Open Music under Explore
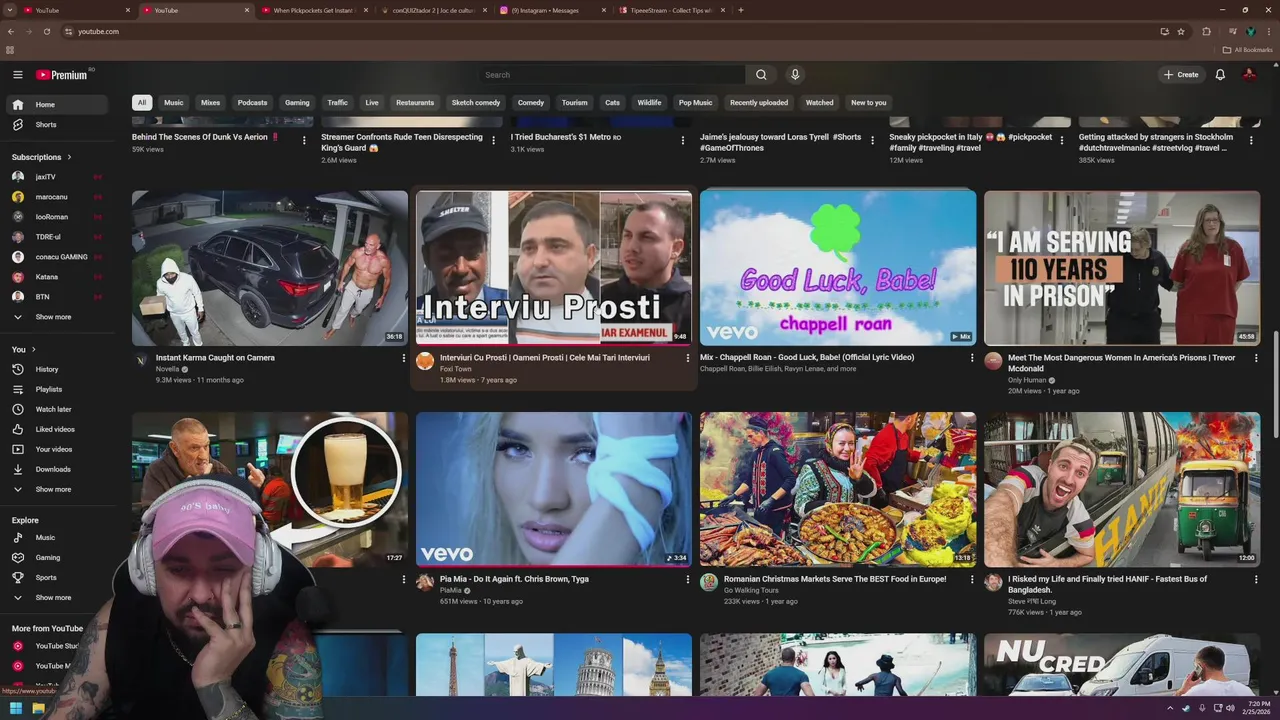This screenshot has width=1280, height=720. click(58, 538)
